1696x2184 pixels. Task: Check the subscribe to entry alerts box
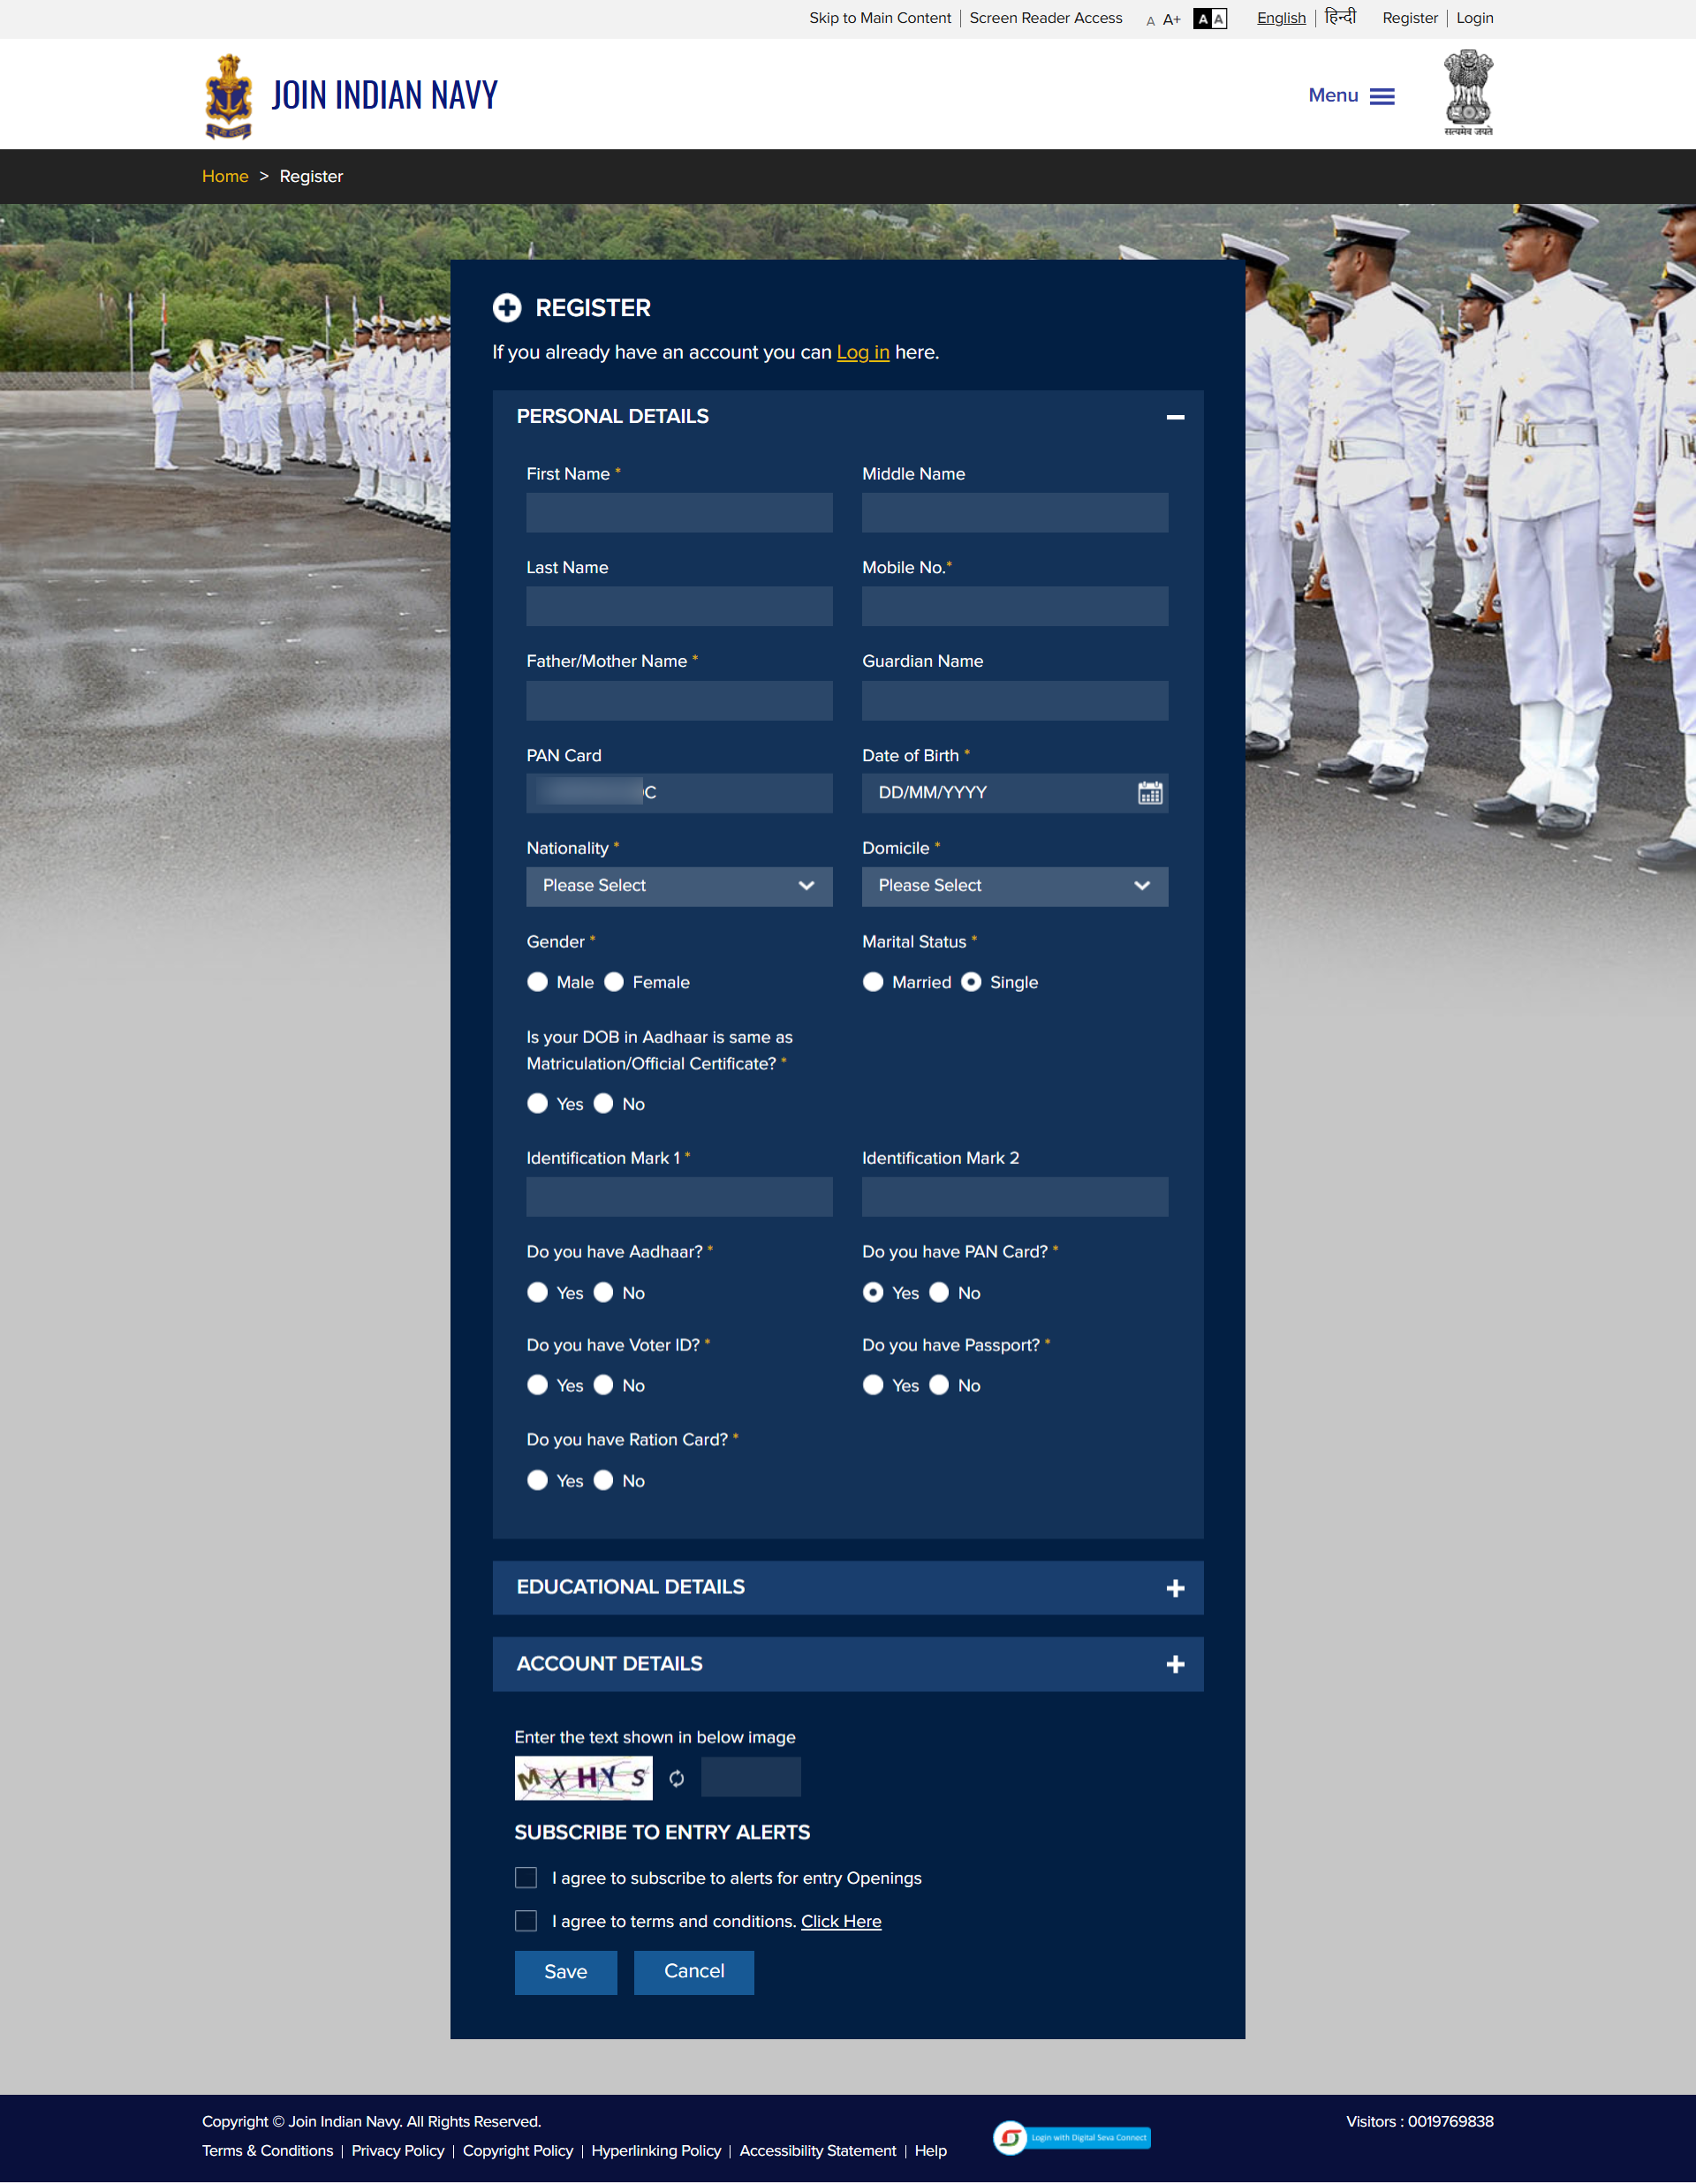[x=526, y=1878]
